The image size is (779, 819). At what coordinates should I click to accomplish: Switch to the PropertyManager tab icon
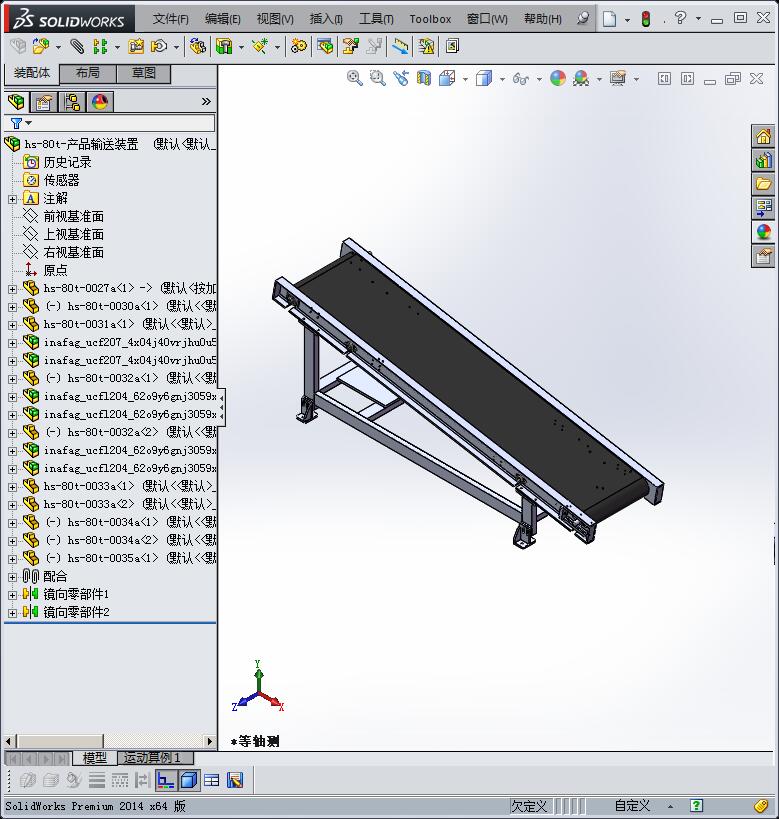(44, 102)
